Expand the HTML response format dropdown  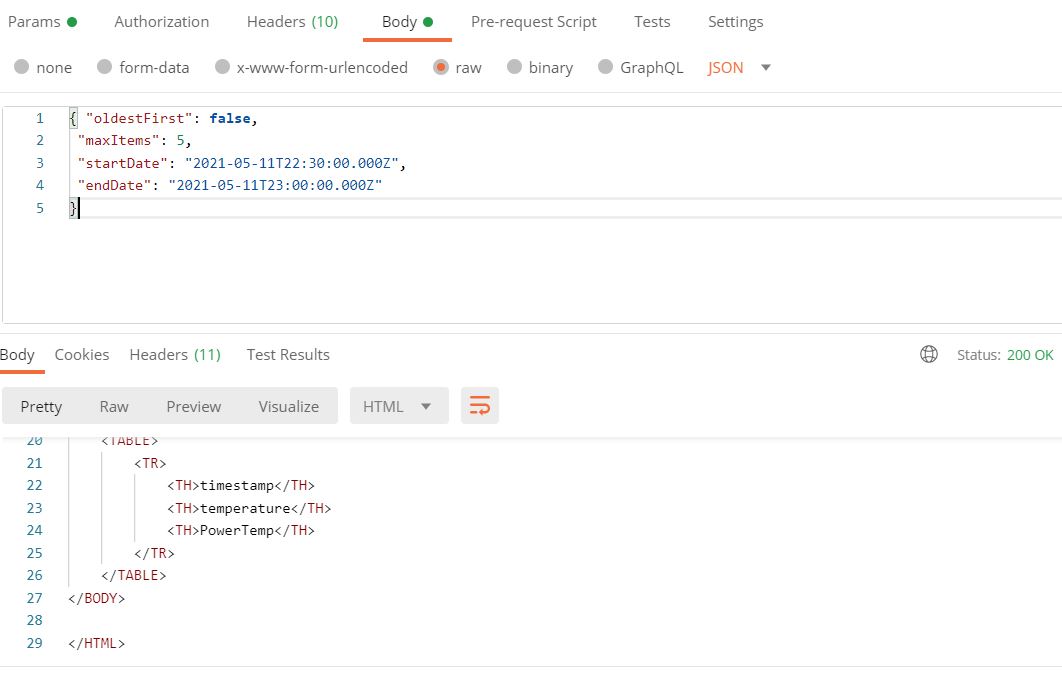pyautogui.click(x=398, y=406)
